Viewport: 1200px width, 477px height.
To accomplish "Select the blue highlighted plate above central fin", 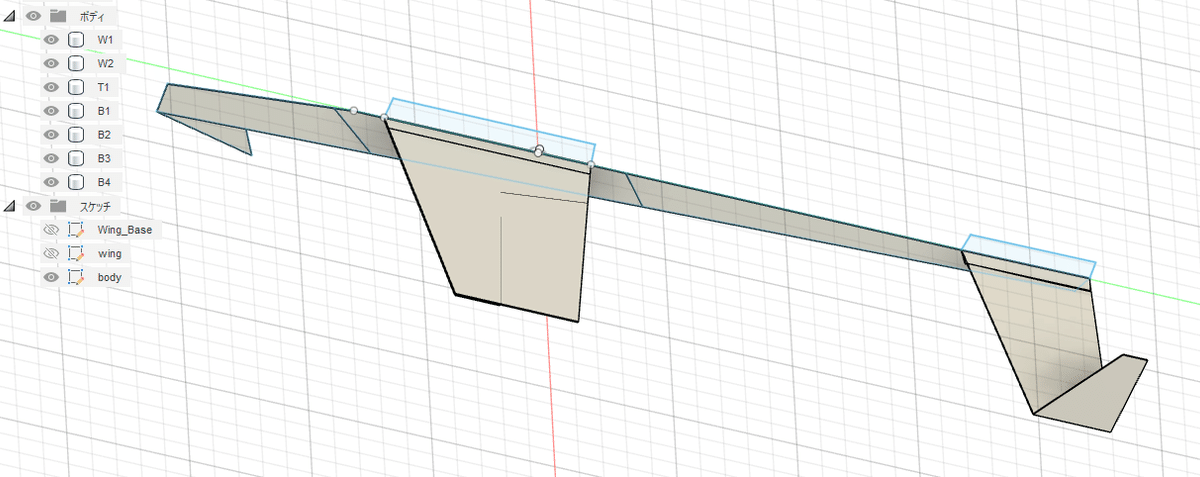I will [490, 130].
